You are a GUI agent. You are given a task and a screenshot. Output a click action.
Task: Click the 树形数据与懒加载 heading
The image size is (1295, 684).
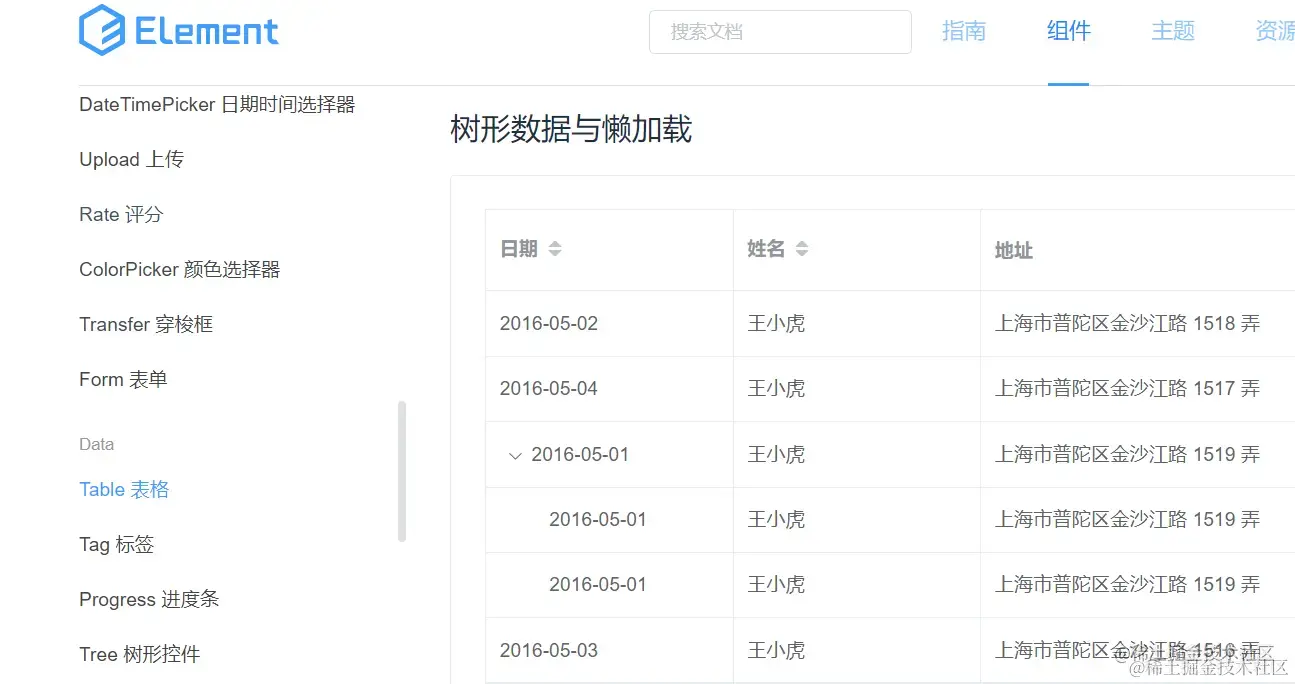(571, 130)
